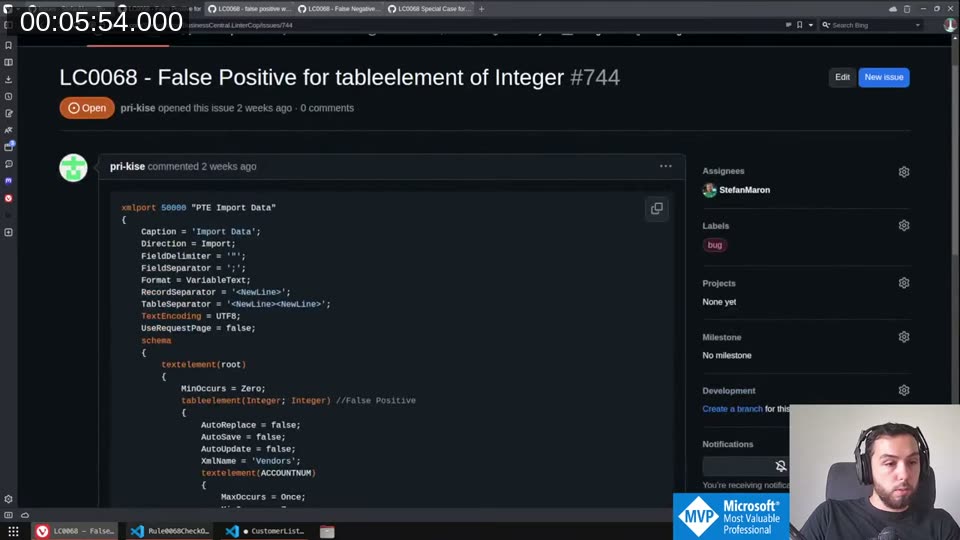This screenshot has height=540, width=960.
Task: Open the Mastodon web panel
Action: coord(9,181)
